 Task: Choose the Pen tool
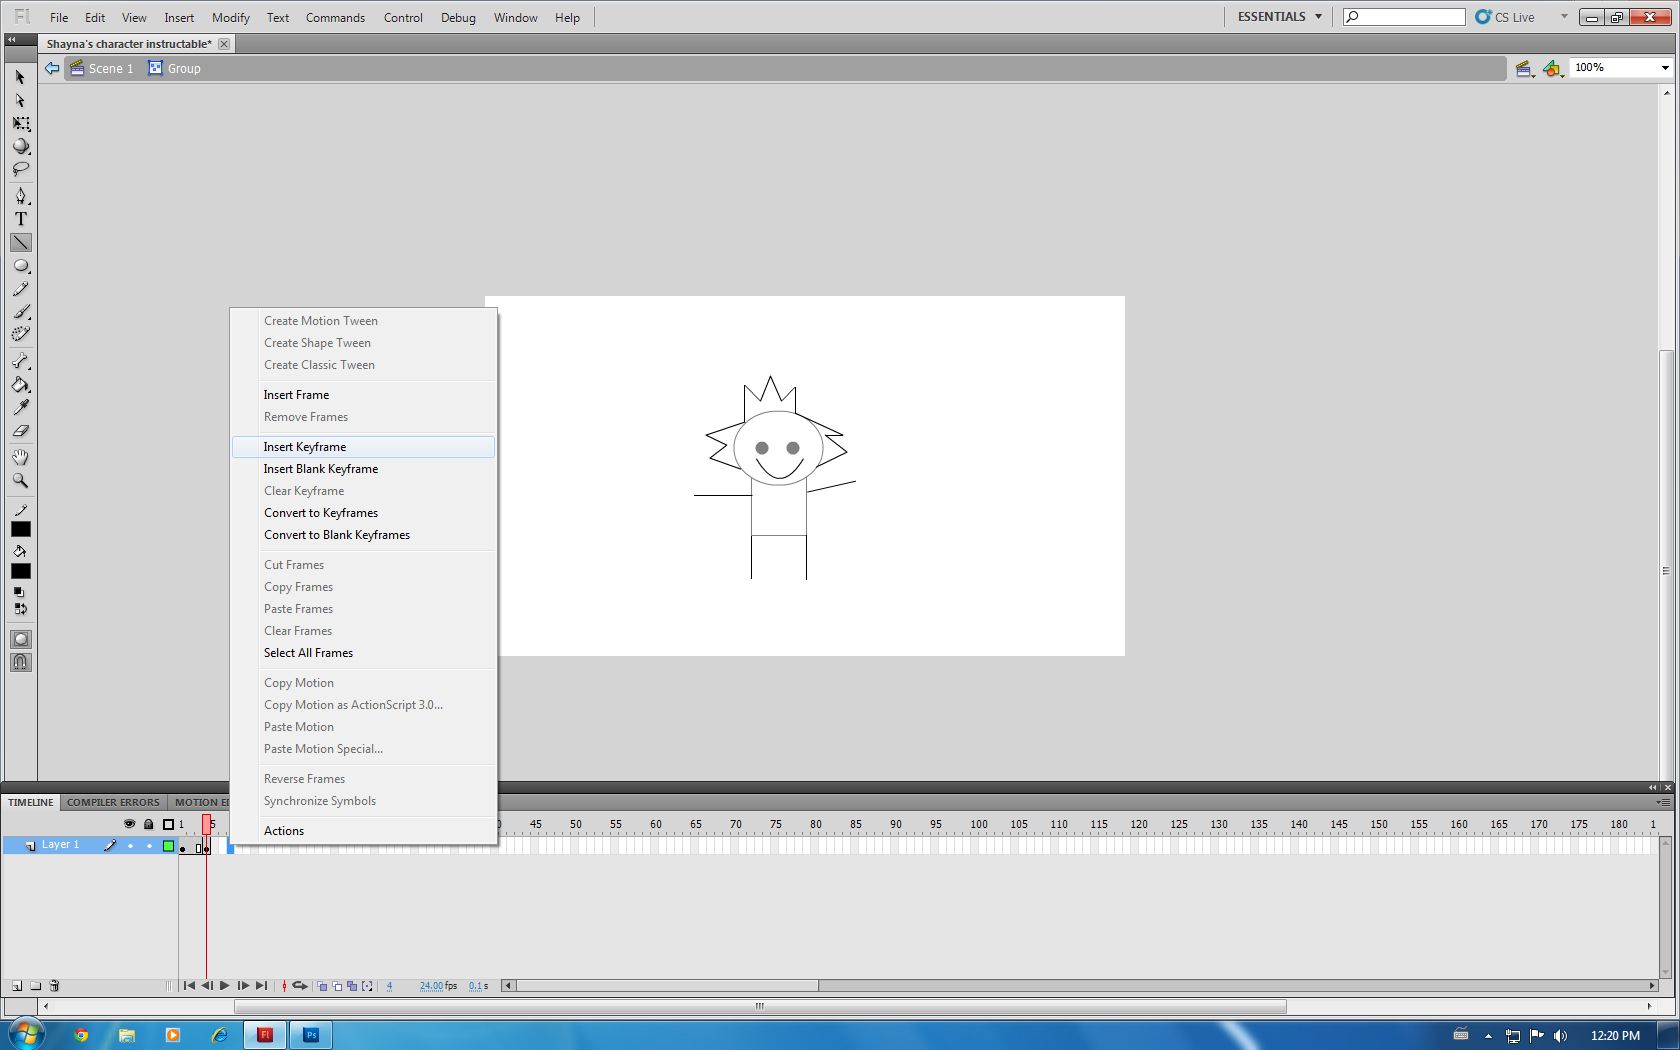tap(20, 196)
